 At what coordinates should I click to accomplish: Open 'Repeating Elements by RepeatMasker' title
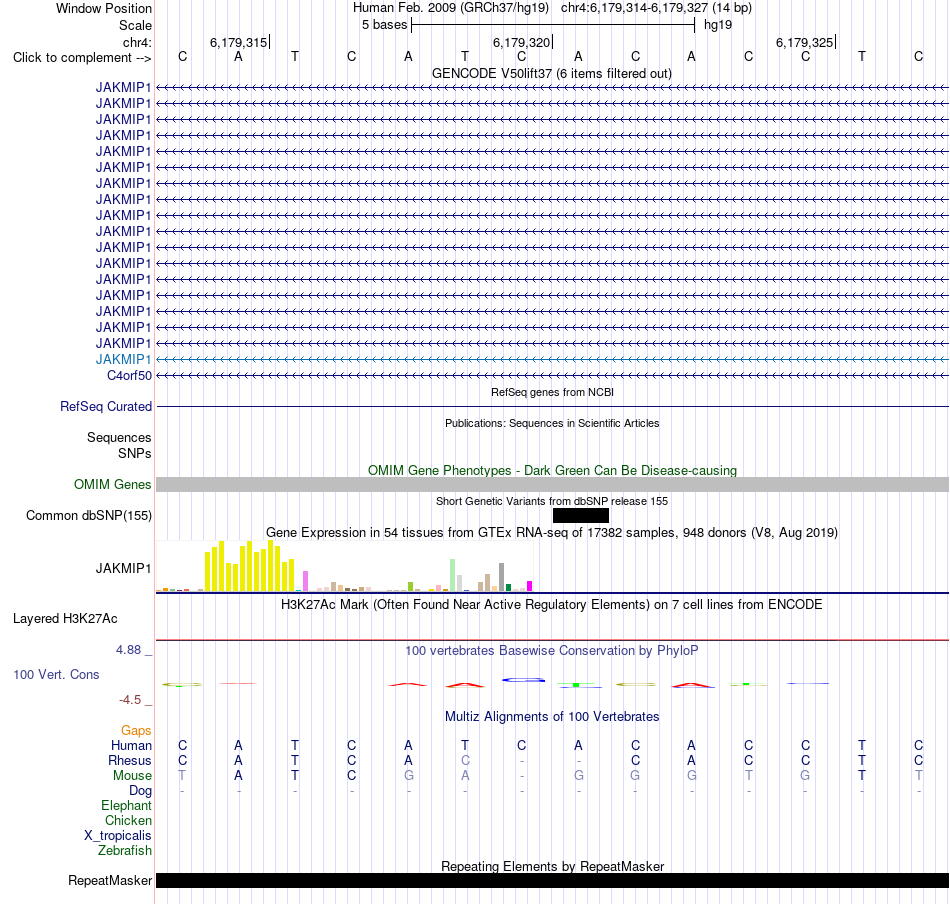click(x=552, y=866)
